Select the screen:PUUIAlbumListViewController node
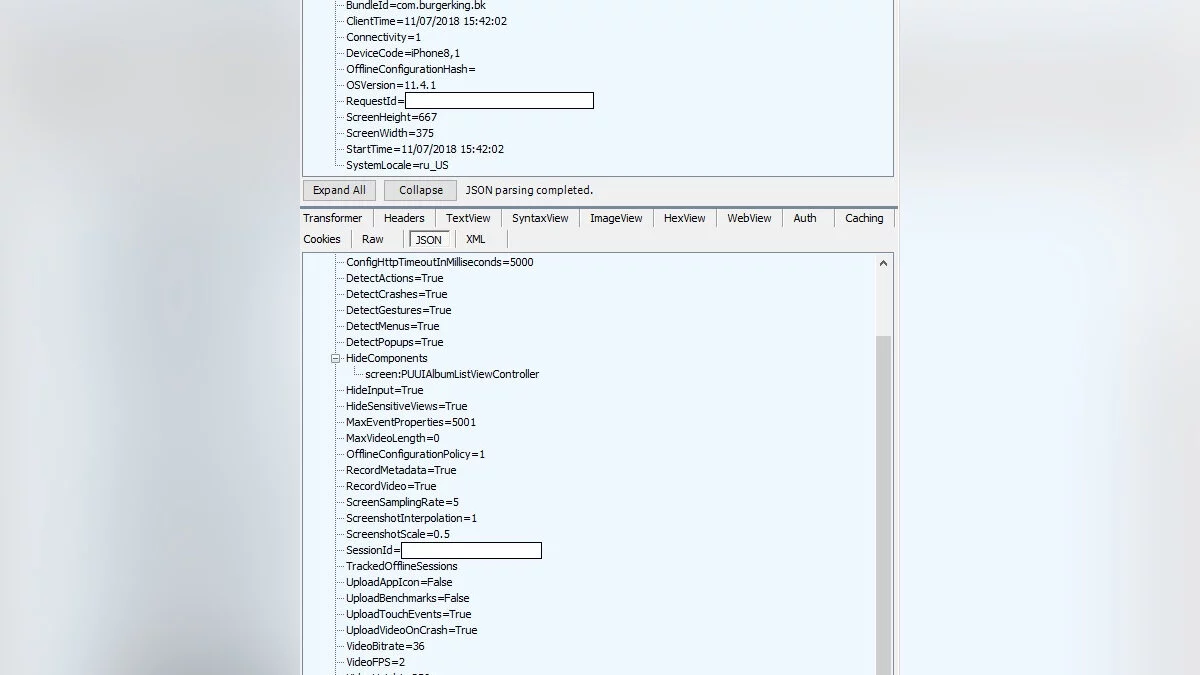1200x675 pixels. click(x=452, y=374)
